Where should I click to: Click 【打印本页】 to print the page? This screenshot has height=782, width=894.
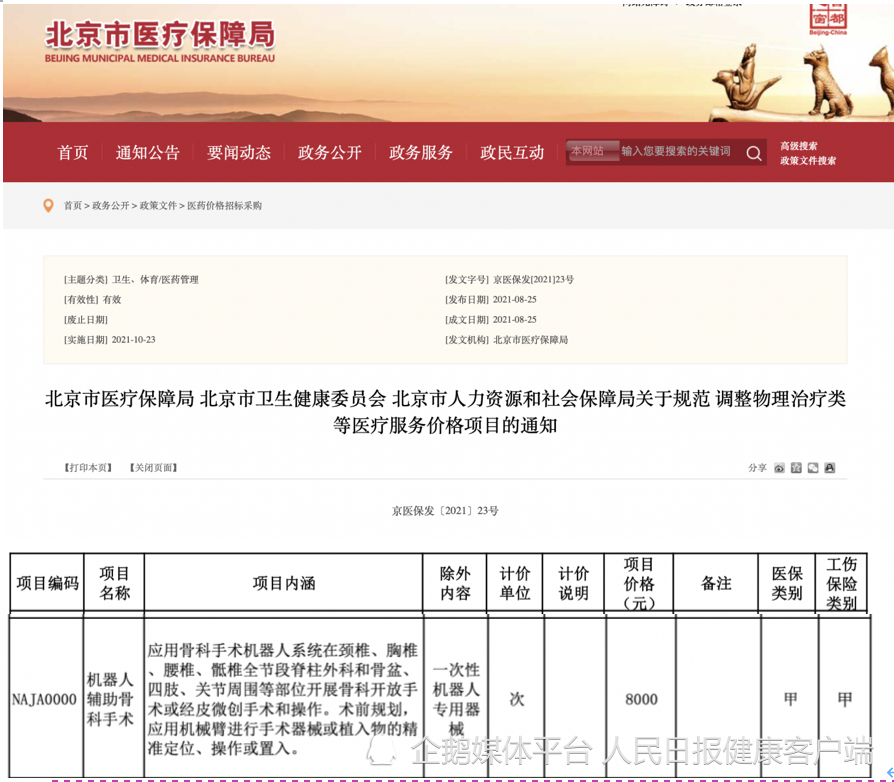click(88, 468)
